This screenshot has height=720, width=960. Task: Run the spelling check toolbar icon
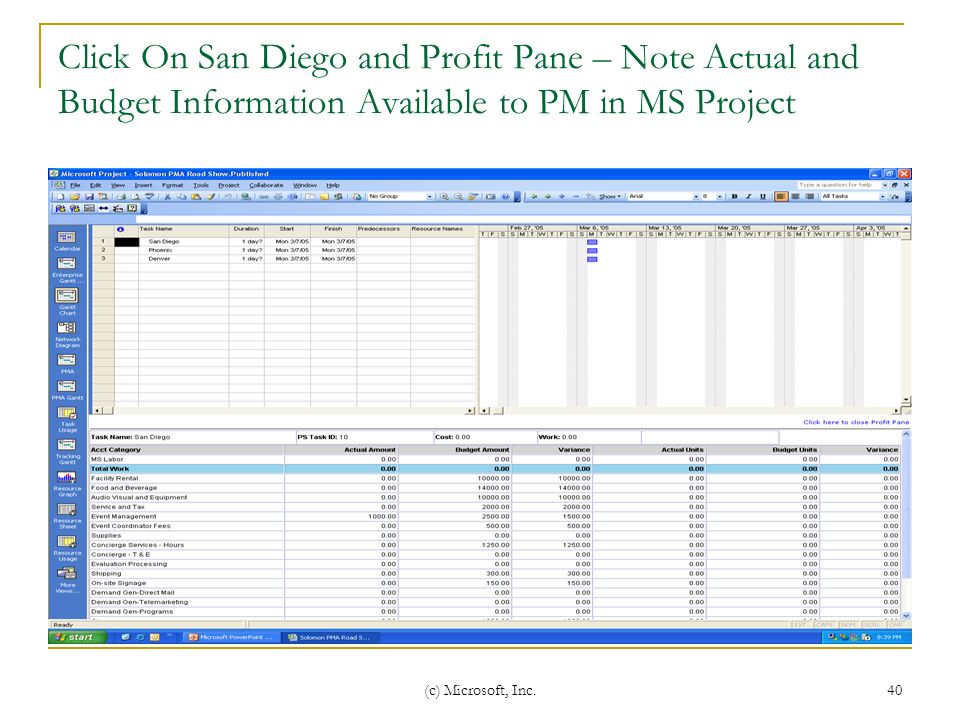[150, 197]
